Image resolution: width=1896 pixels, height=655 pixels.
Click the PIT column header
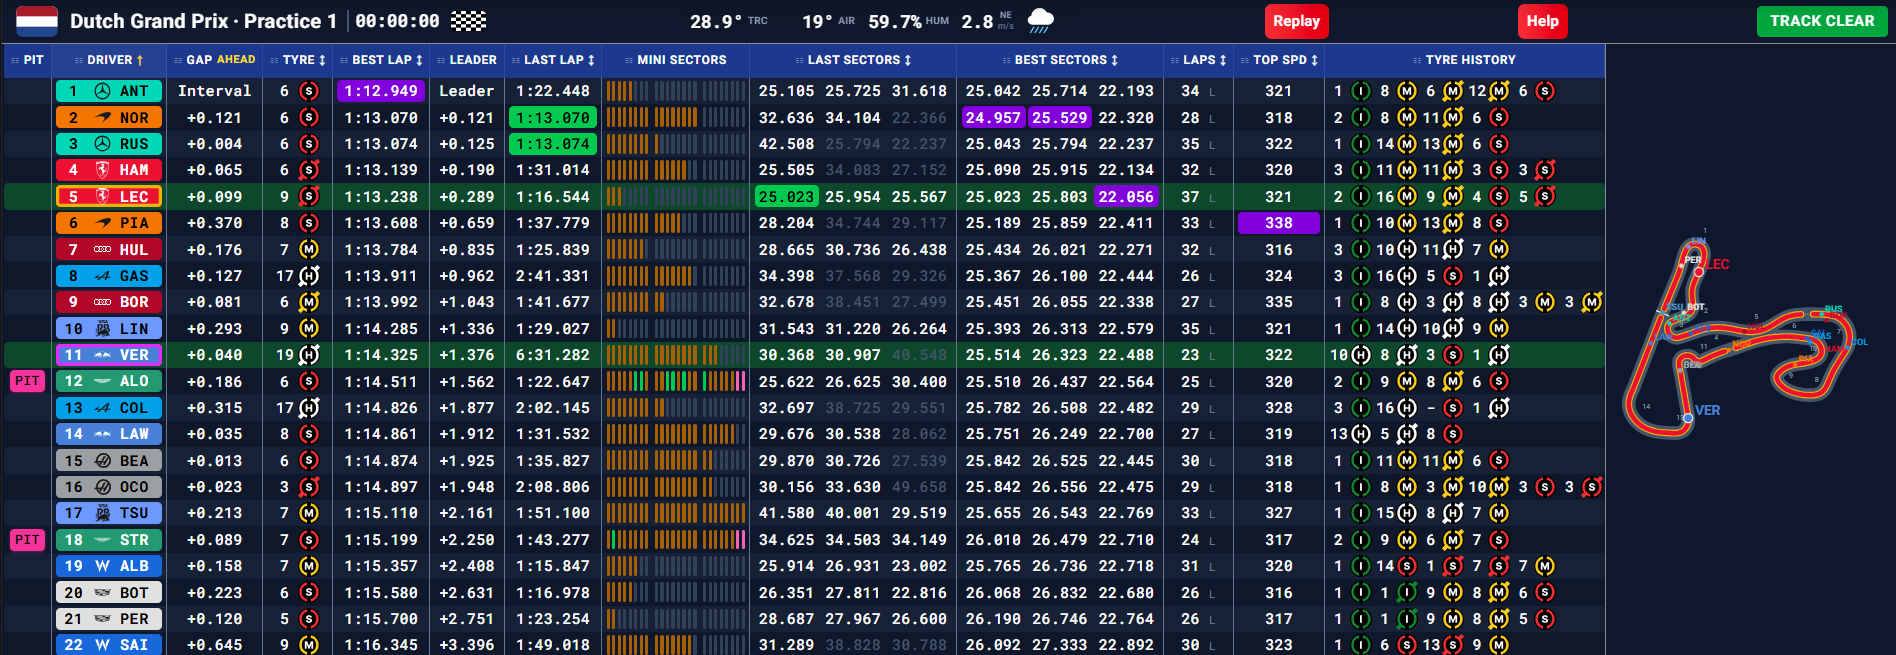(27, 60)
